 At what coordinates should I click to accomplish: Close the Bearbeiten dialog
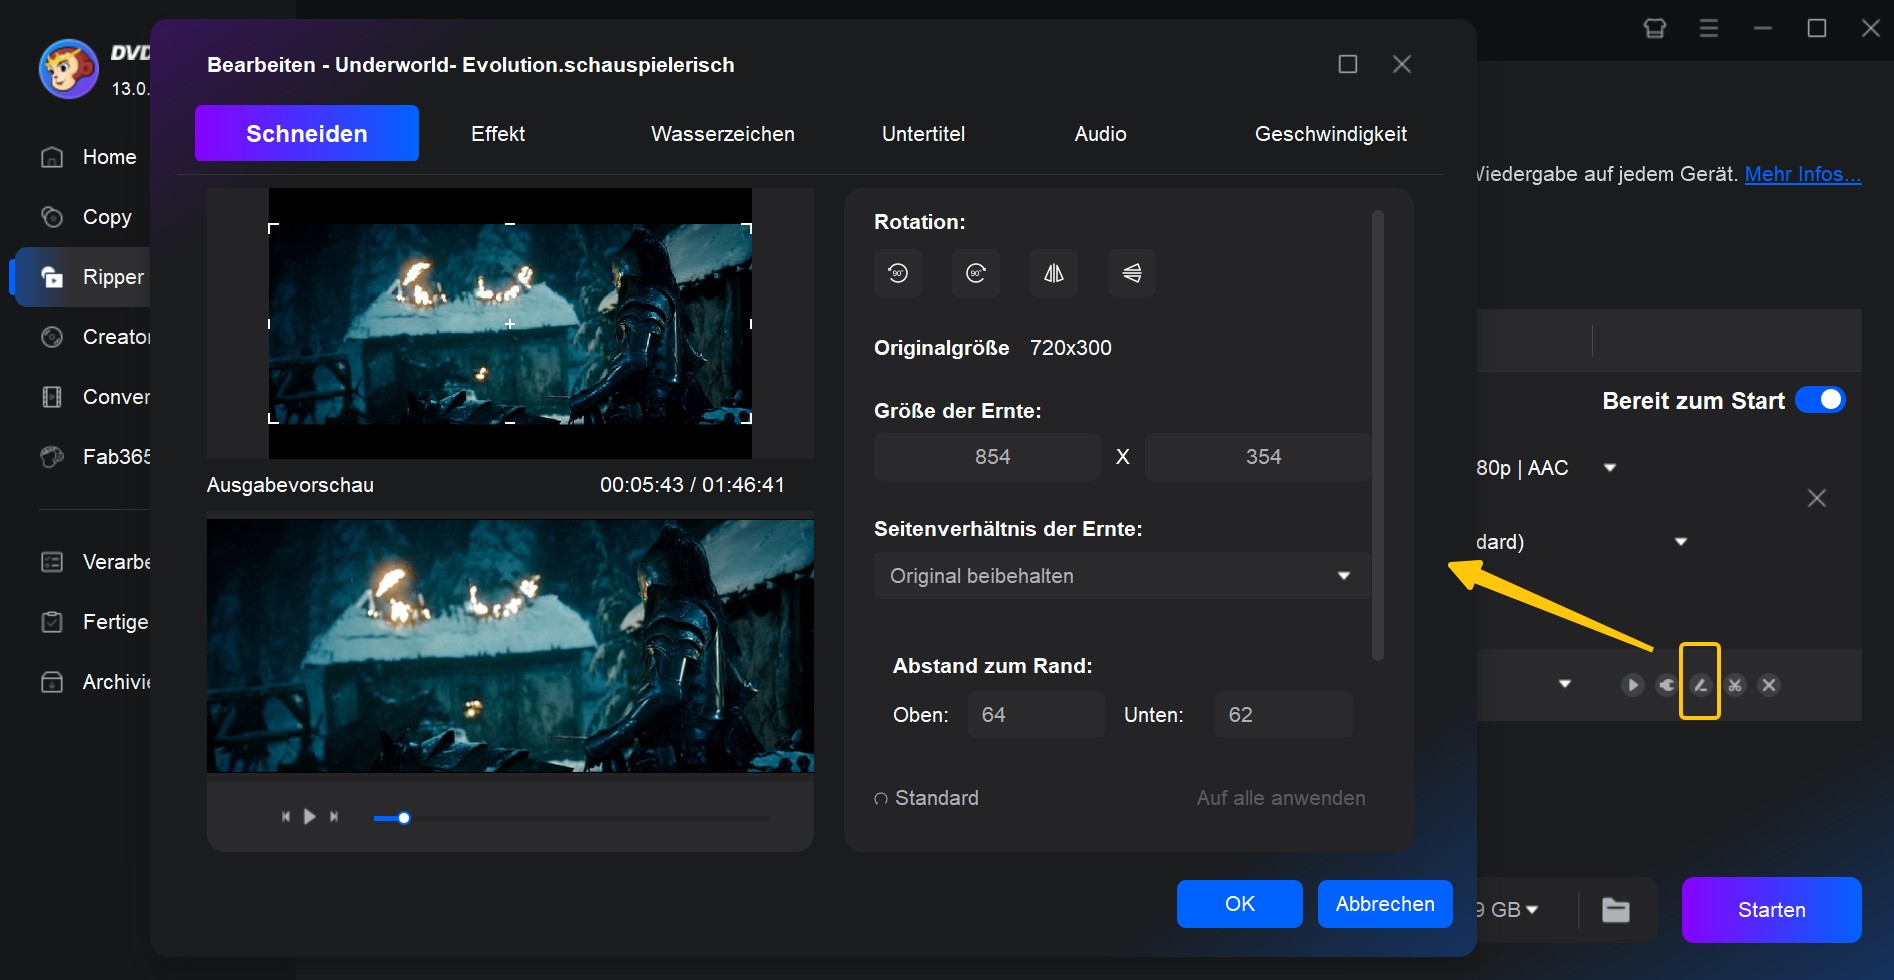tap(1402, 64)
